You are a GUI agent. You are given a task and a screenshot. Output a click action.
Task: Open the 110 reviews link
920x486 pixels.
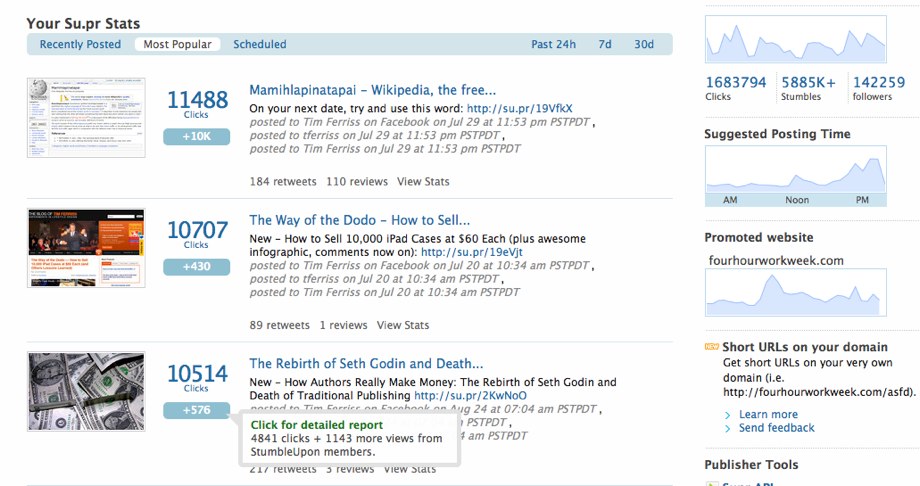click(x=357, y=182)
